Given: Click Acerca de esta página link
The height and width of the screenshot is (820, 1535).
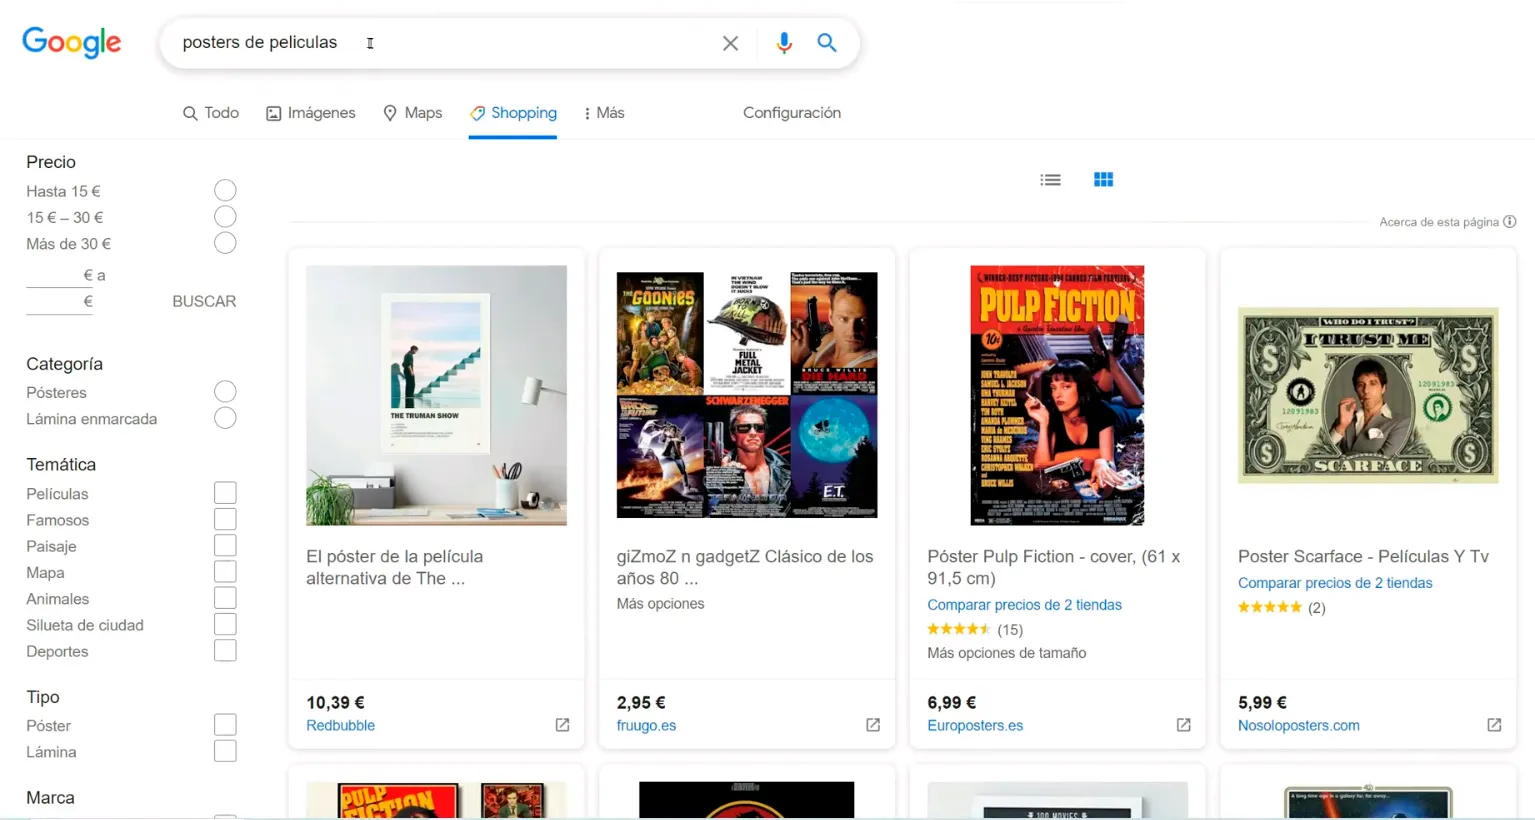Looking at the screenshot, I should pyautogui.click(x=1439, y=222).
